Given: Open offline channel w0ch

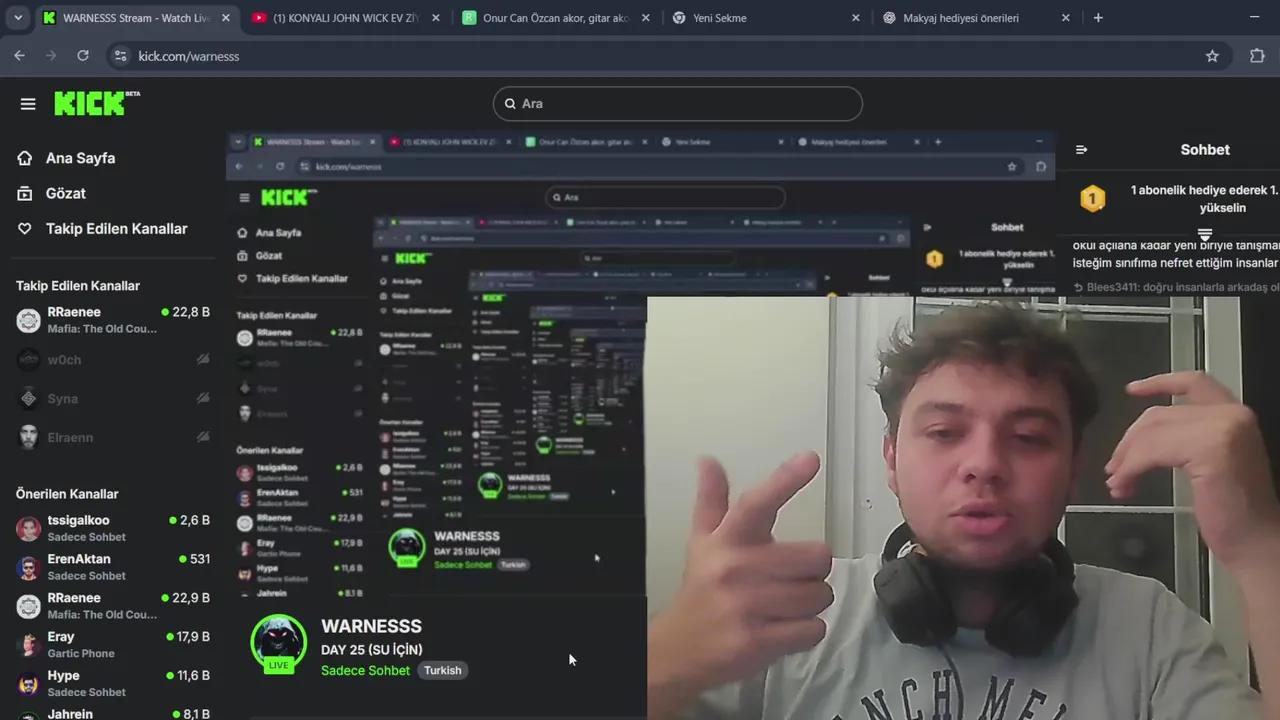Looking at the screenshot, I should coord(113,360).
